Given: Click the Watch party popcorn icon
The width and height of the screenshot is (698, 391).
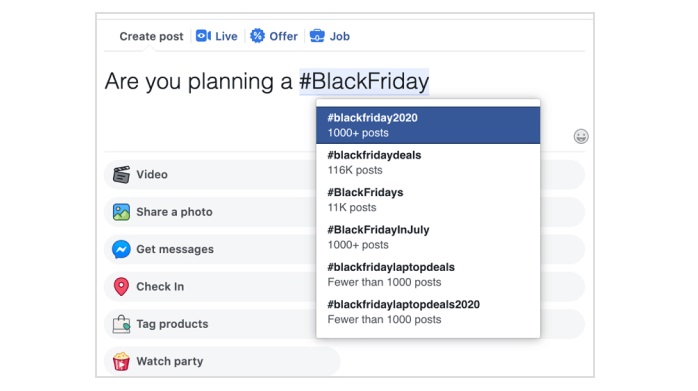Looking at the screenshot, I should point(121,361).
